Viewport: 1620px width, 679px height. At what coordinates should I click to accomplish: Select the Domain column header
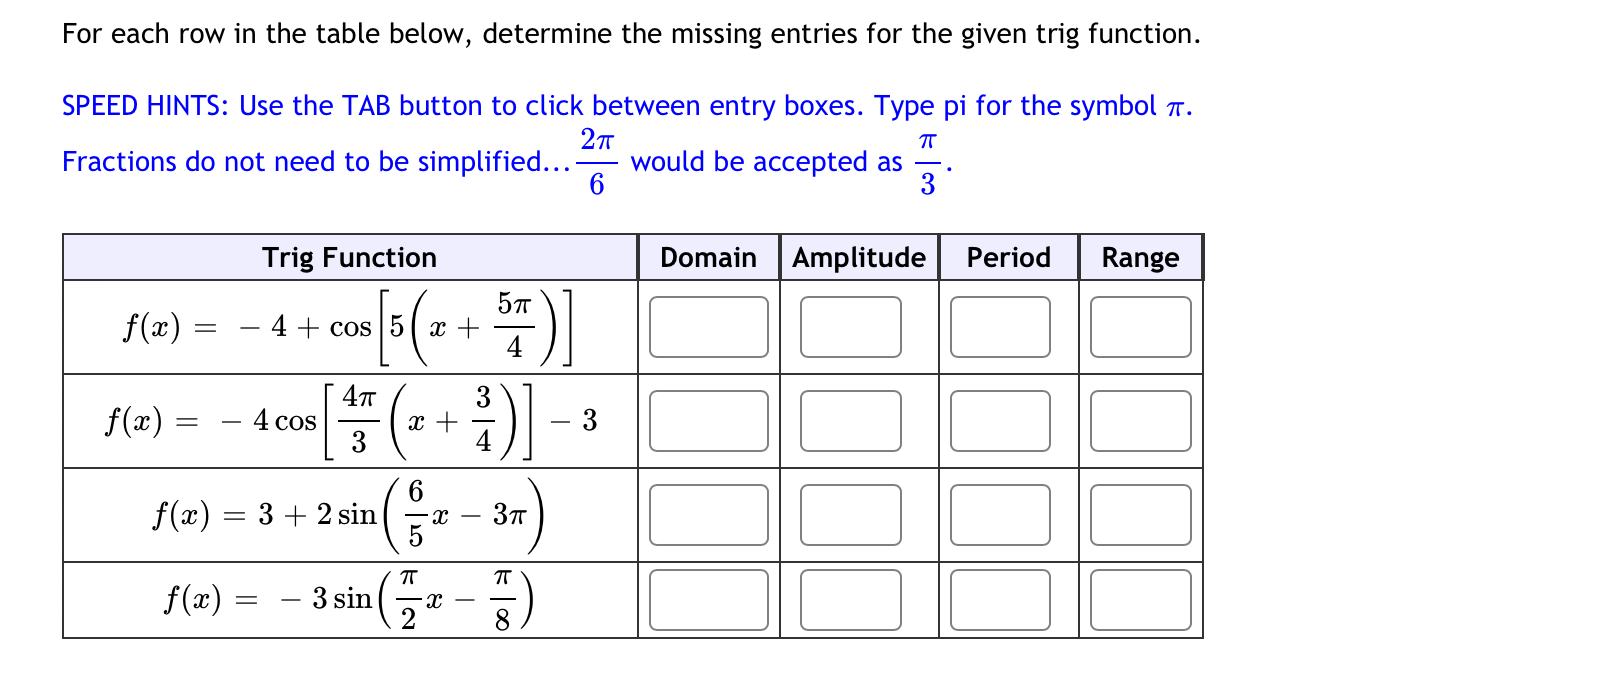(x=708, y=257)
